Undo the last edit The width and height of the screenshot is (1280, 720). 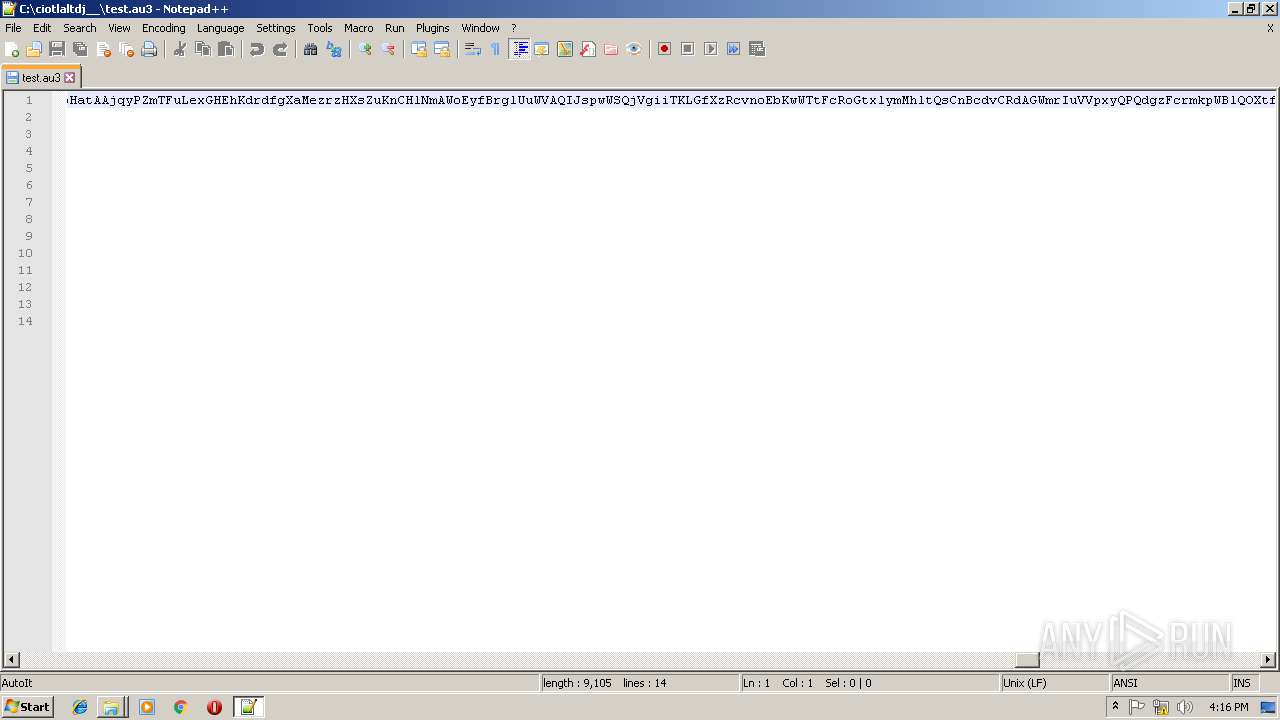pos(257,49)
